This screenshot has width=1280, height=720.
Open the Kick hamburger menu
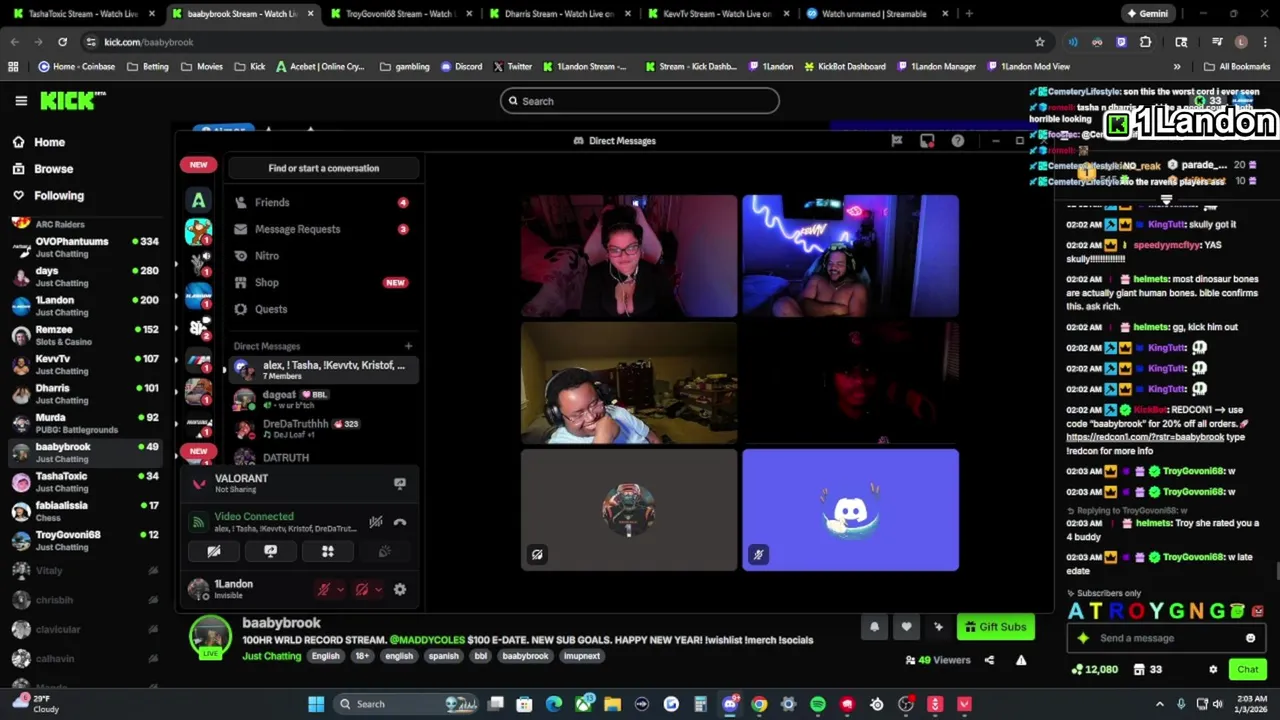(x=21, y=101)
